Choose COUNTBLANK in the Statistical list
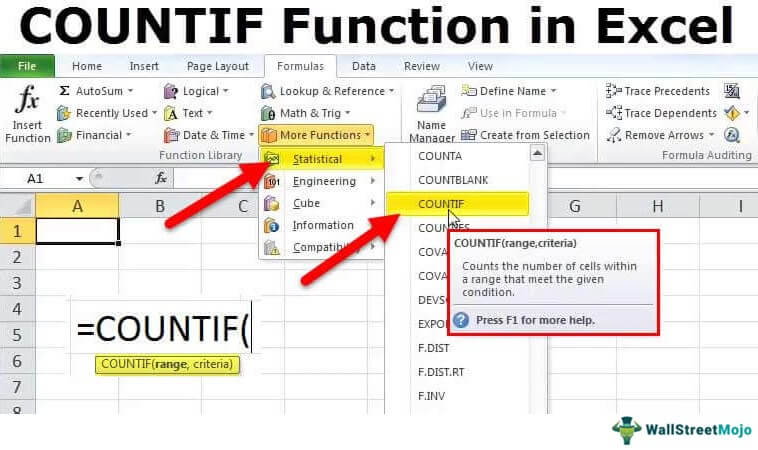Viewport: 758px width, 450px height. pyautogui.click(x=453, y=179)
